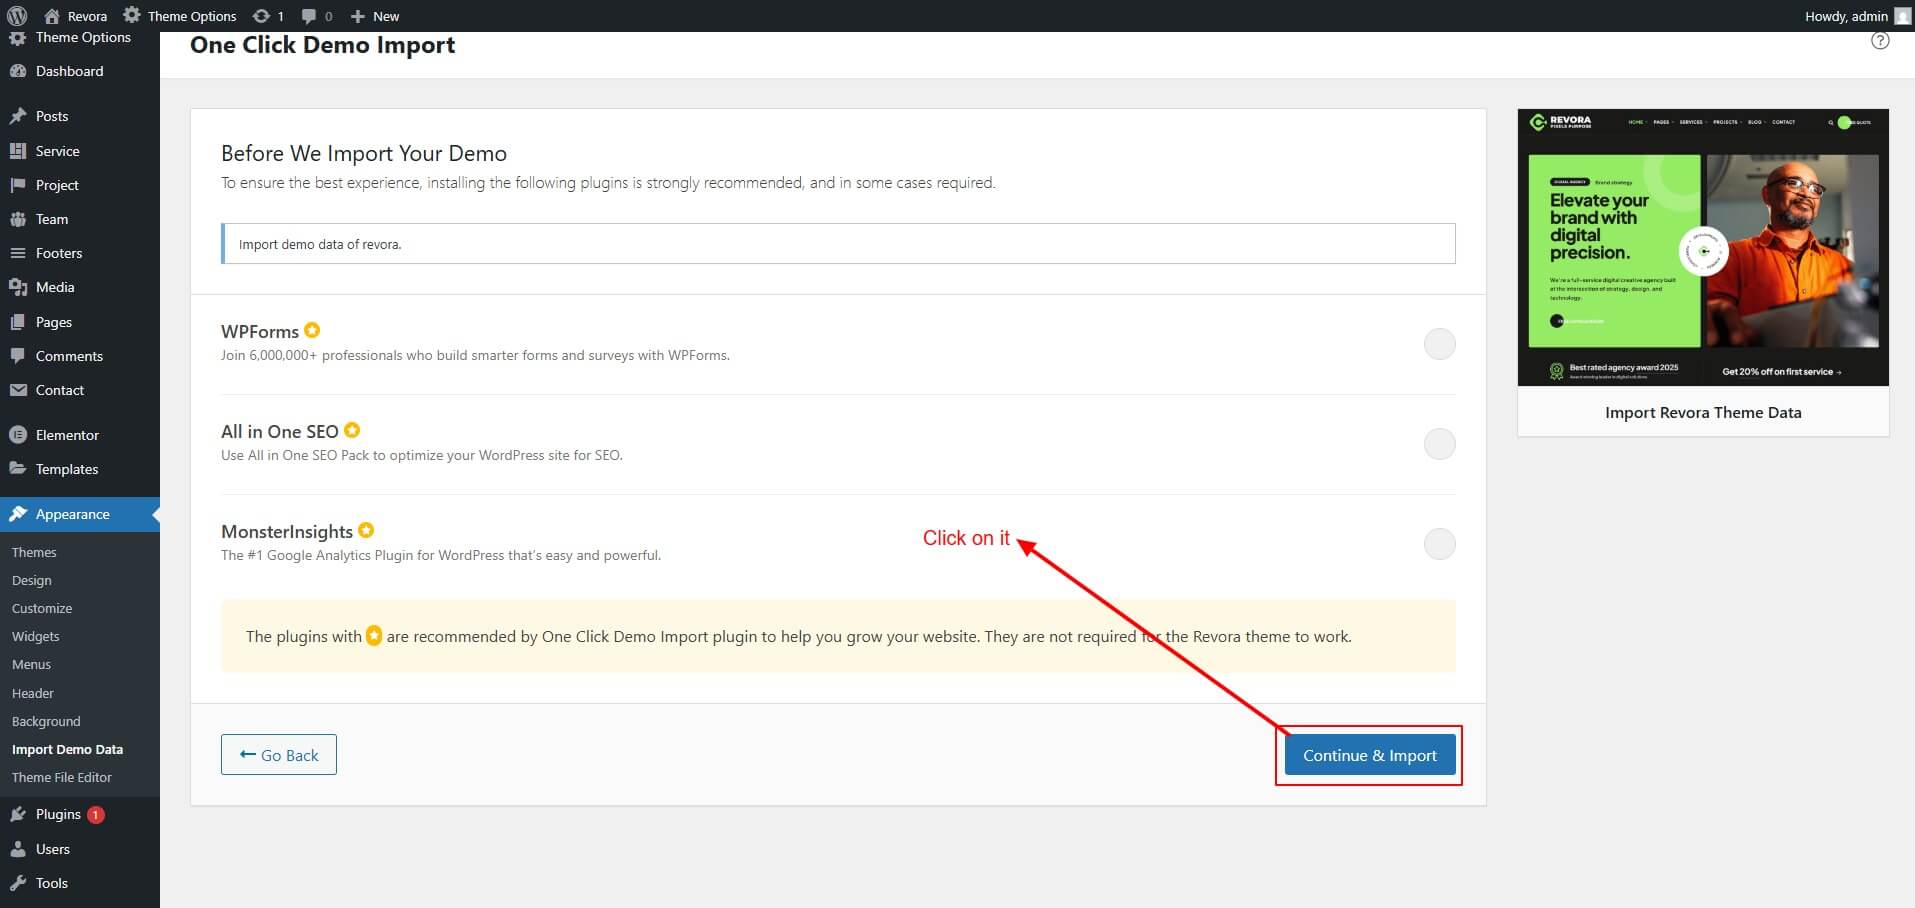Click the MonsterInsights description text
Screen dimensions: 1915x908
coord(441,555)
